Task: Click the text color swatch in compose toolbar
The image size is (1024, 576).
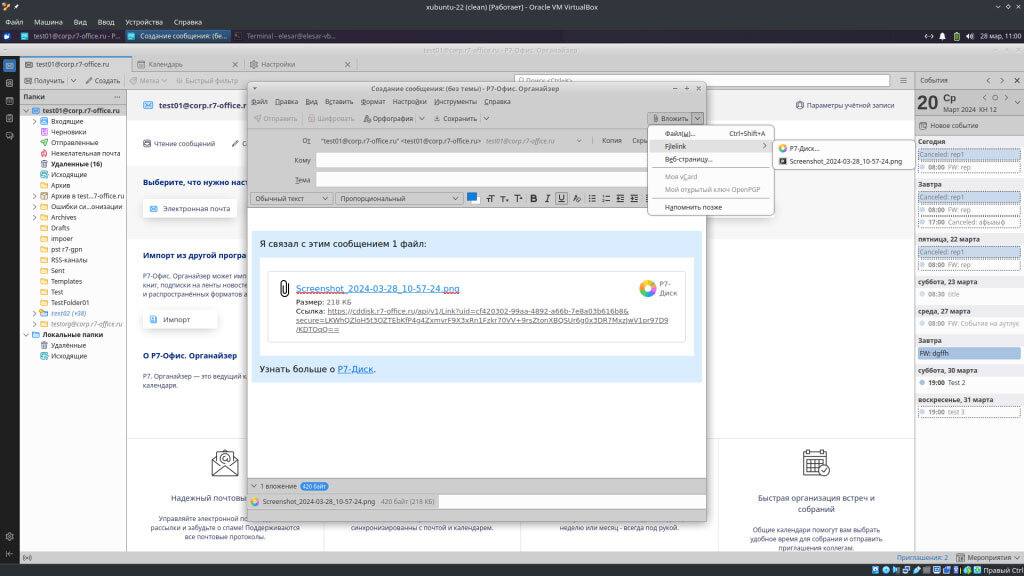Action: coord(473,199)
